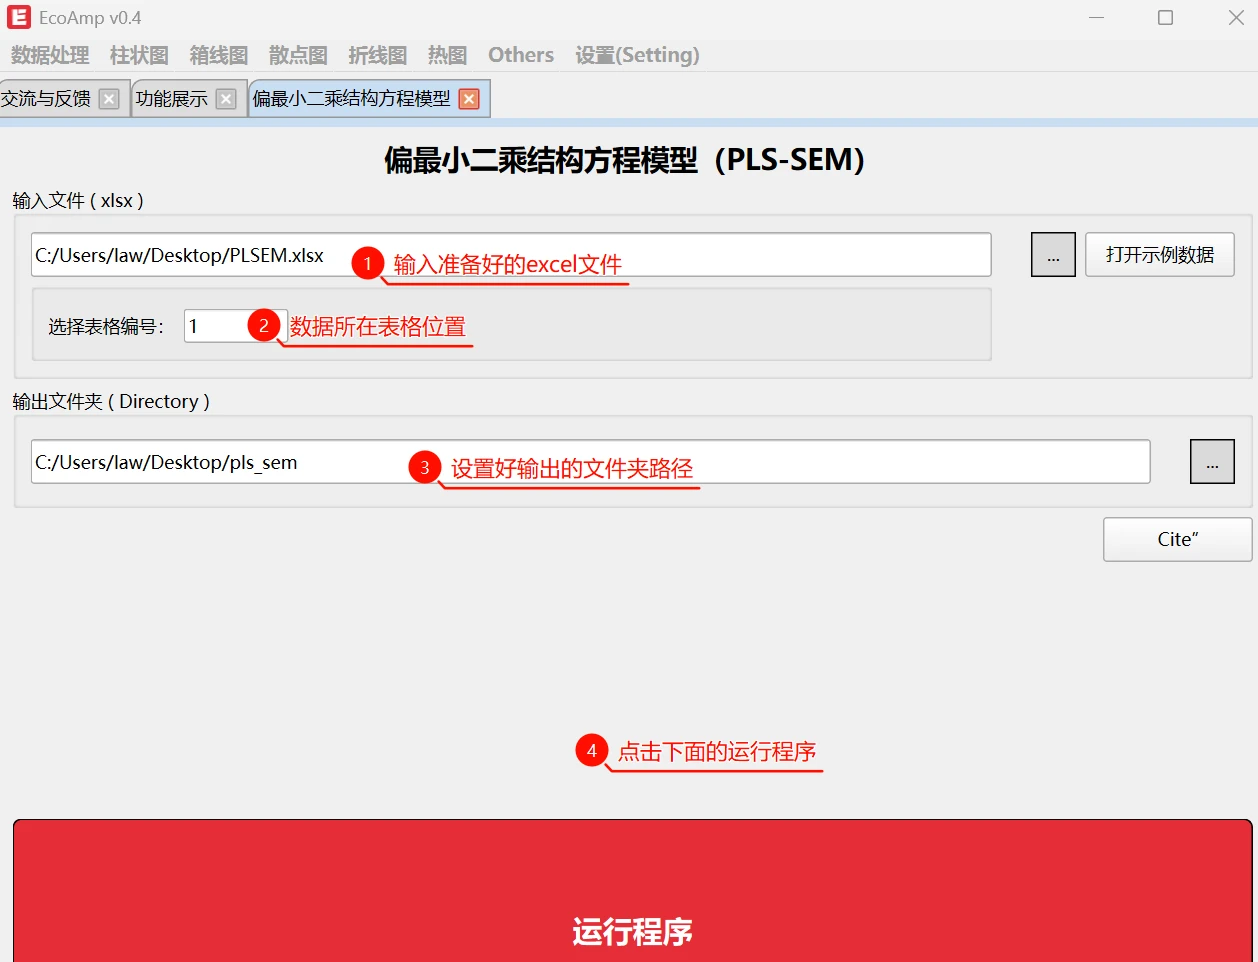The image size is (1258, 962).
Task: Switch to the 交流与反馈 tab
Action: (46, 98)
